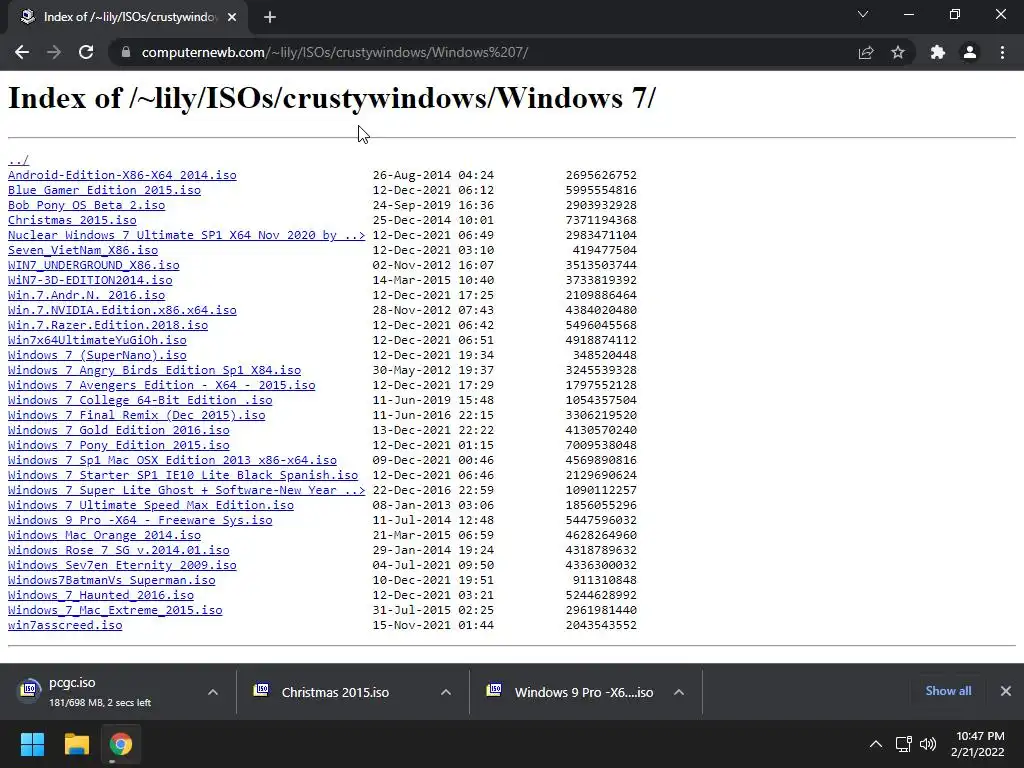The height and width of the screenshot is (768, 1024).
Task: Download Windows7BatmanVs Superman.iso
Action: click(x=112, y=581)
